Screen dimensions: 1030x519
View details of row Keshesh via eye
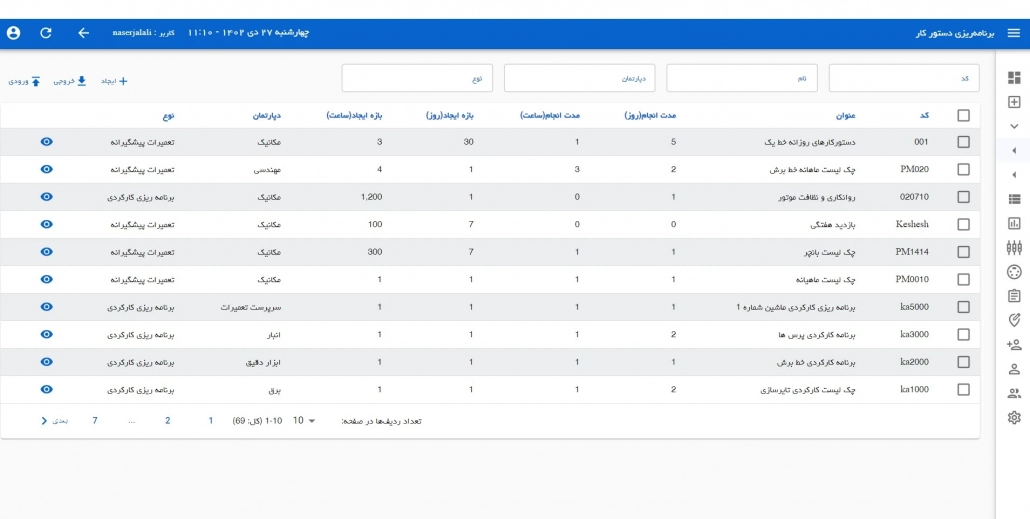tap(46, 224)
